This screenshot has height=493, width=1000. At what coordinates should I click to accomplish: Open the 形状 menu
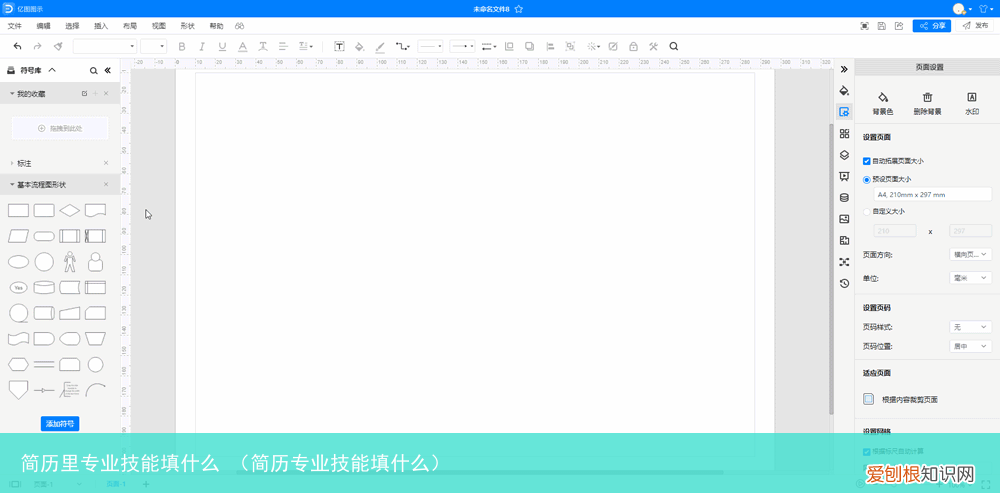188,26
